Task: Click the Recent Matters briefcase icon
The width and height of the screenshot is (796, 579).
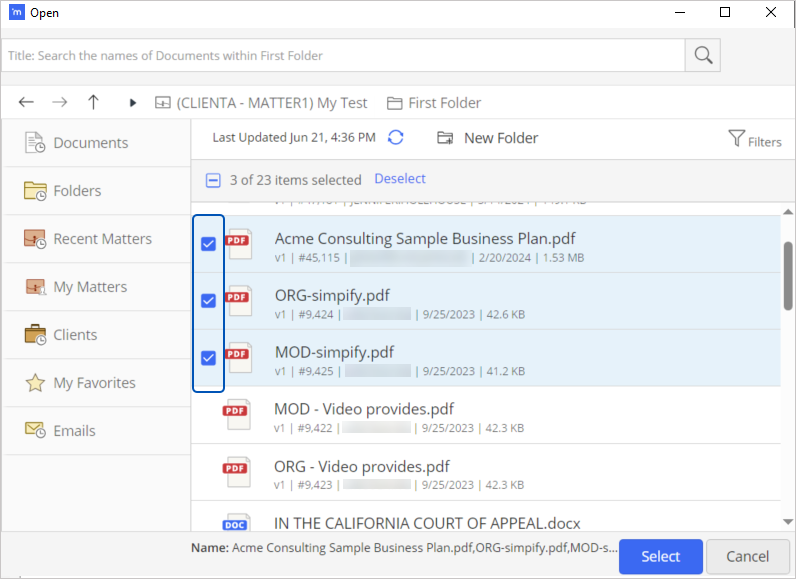Action: [x=35, y=239]
